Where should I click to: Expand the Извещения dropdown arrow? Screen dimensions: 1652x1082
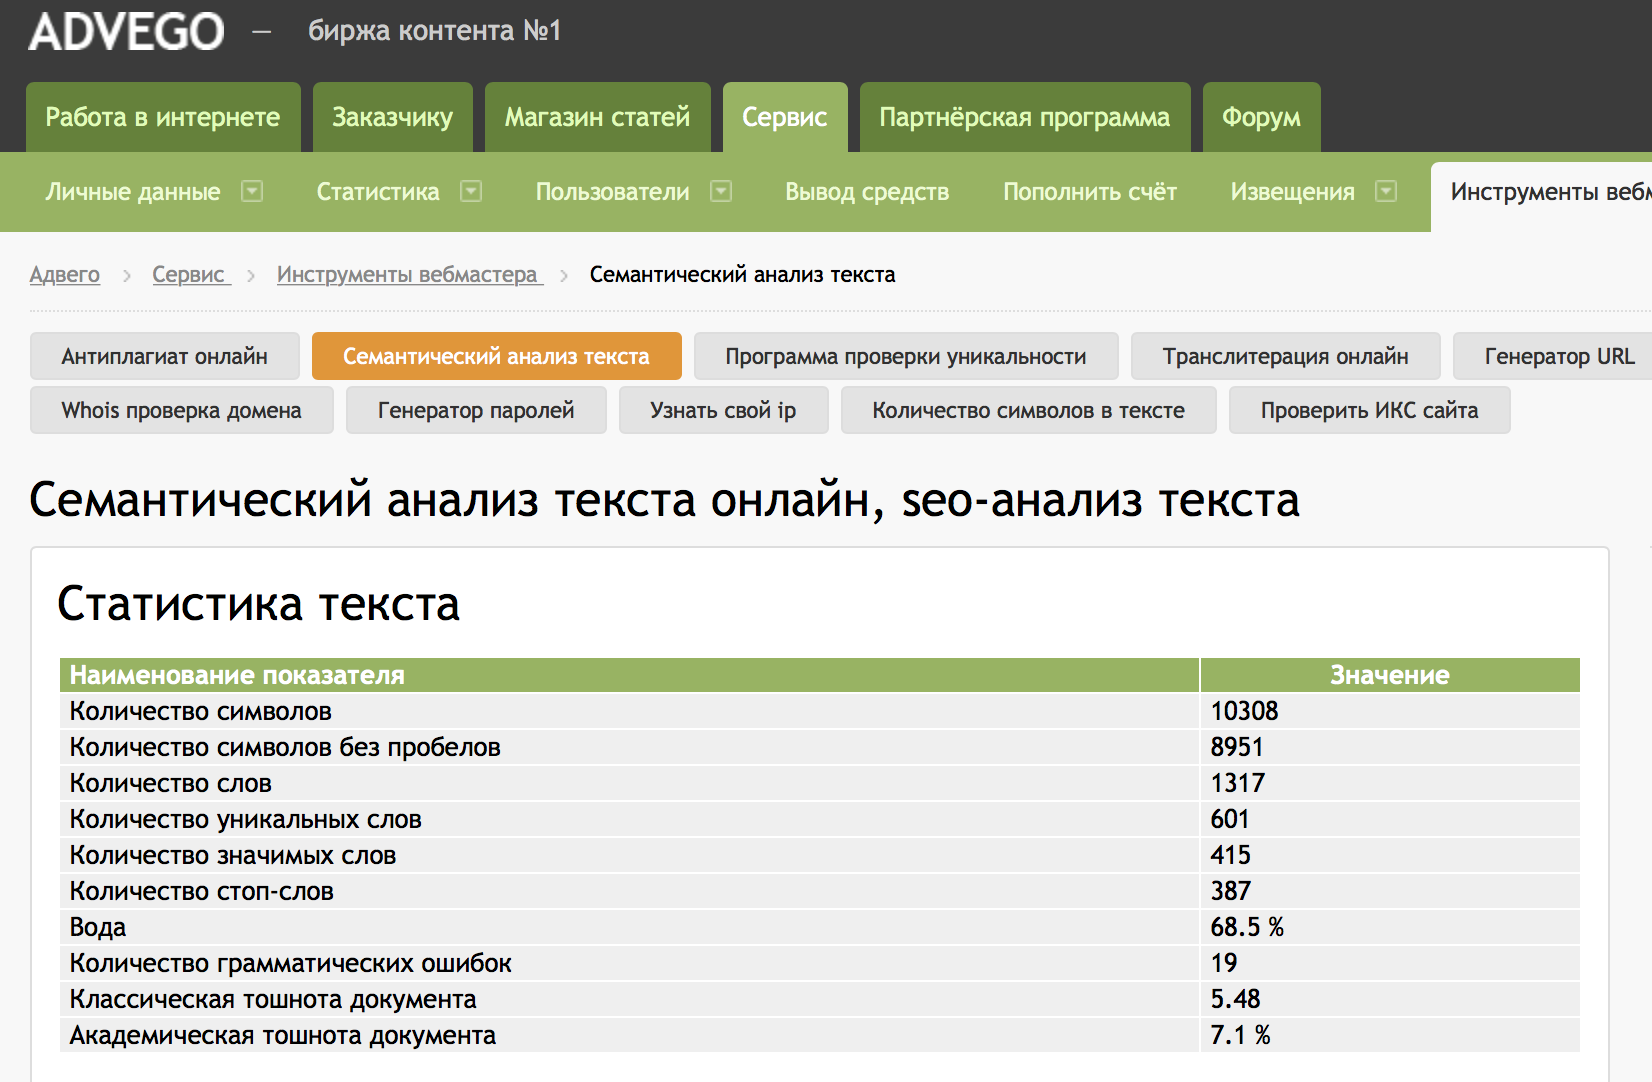(1386, 191)
